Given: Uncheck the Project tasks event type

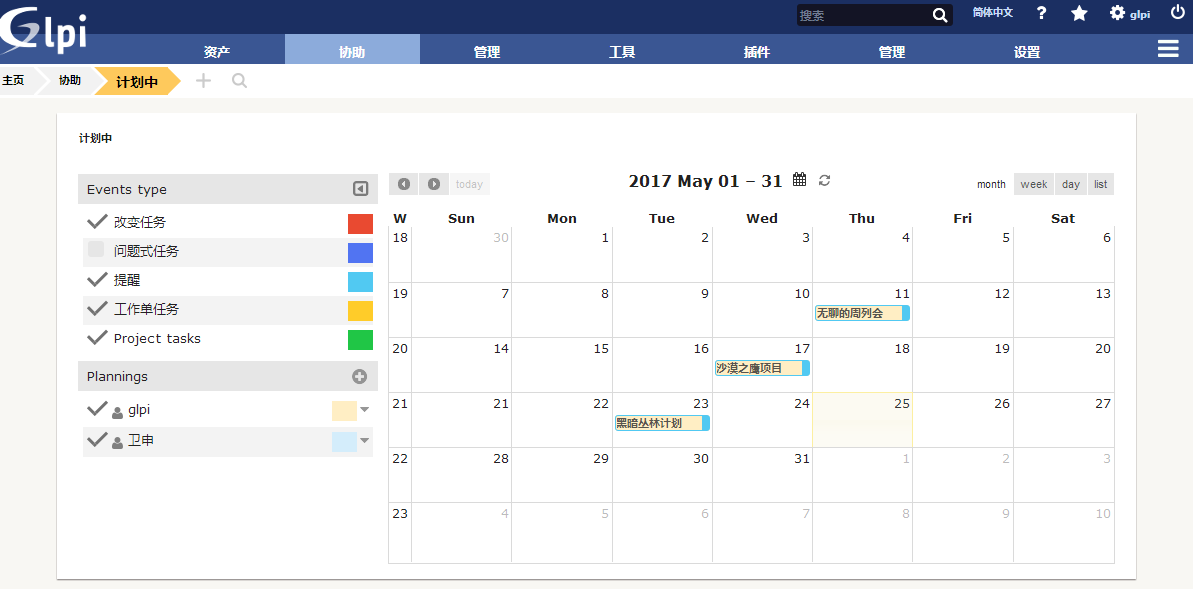Looking at the screenshot, I should [97, 338].
